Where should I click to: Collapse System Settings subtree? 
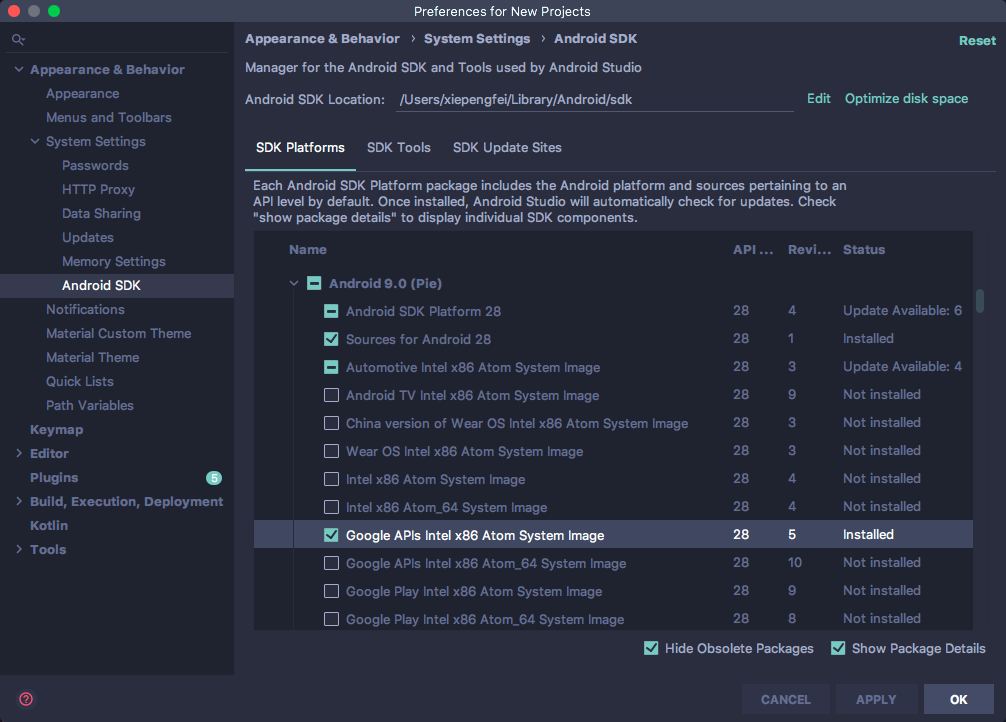[35, 141]
